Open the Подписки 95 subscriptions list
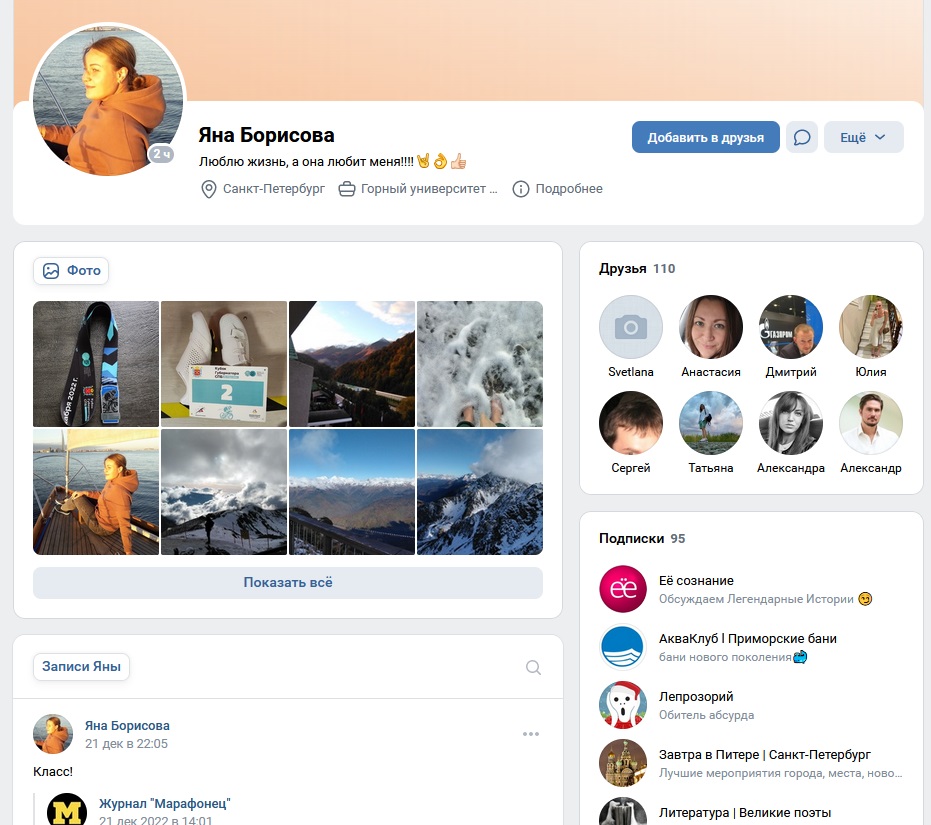 coord(642,538)
